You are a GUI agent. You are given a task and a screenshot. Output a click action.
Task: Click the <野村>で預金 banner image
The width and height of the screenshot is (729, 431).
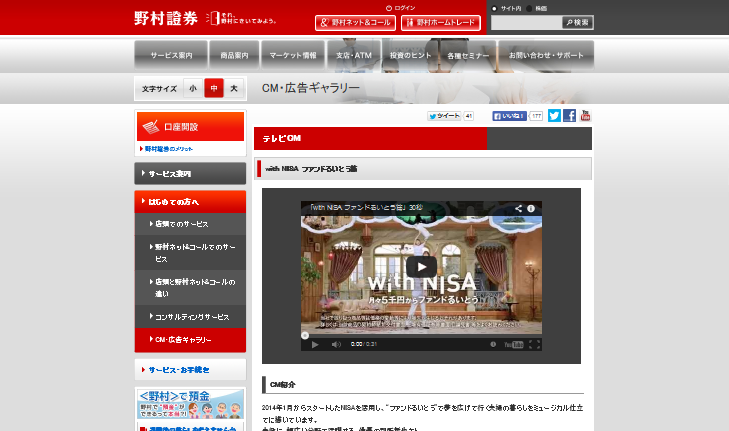pos(190,404)
